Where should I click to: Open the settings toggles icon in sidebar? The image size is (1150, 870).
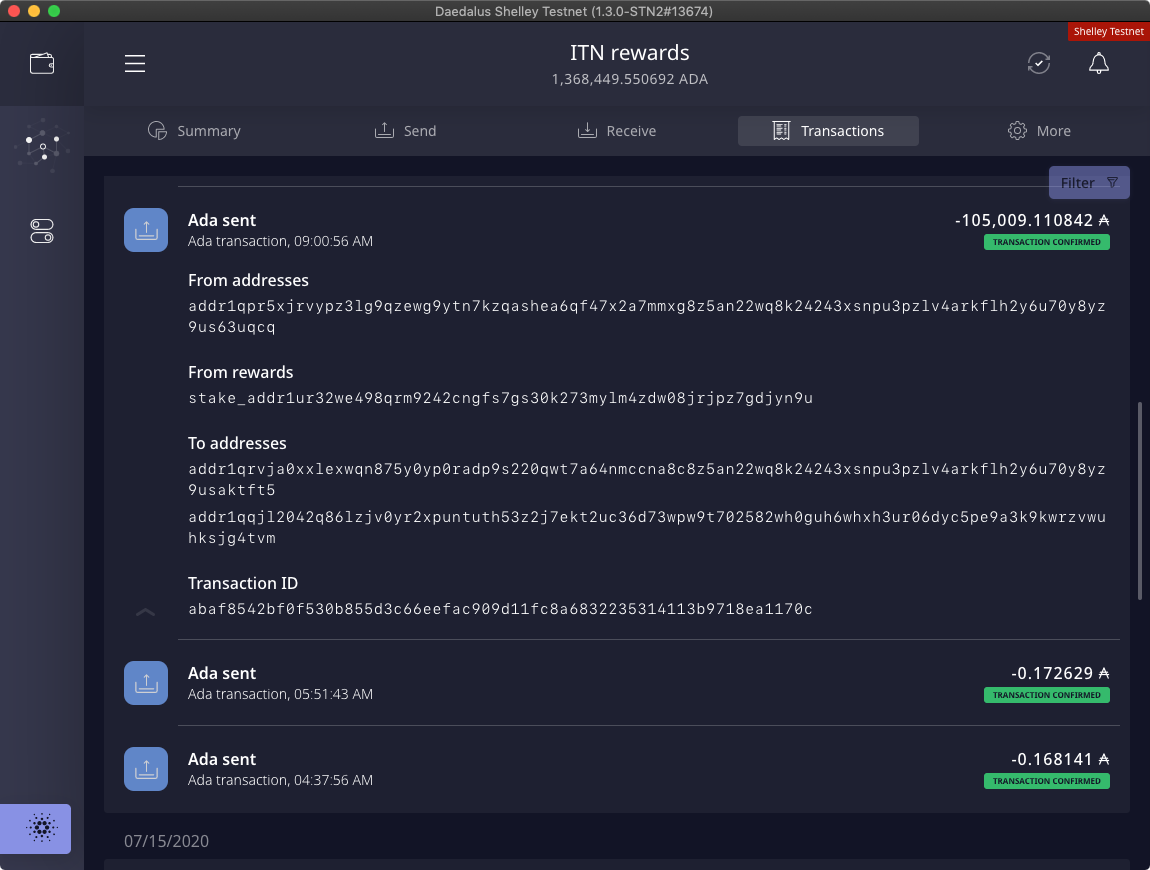coord(42,232)
